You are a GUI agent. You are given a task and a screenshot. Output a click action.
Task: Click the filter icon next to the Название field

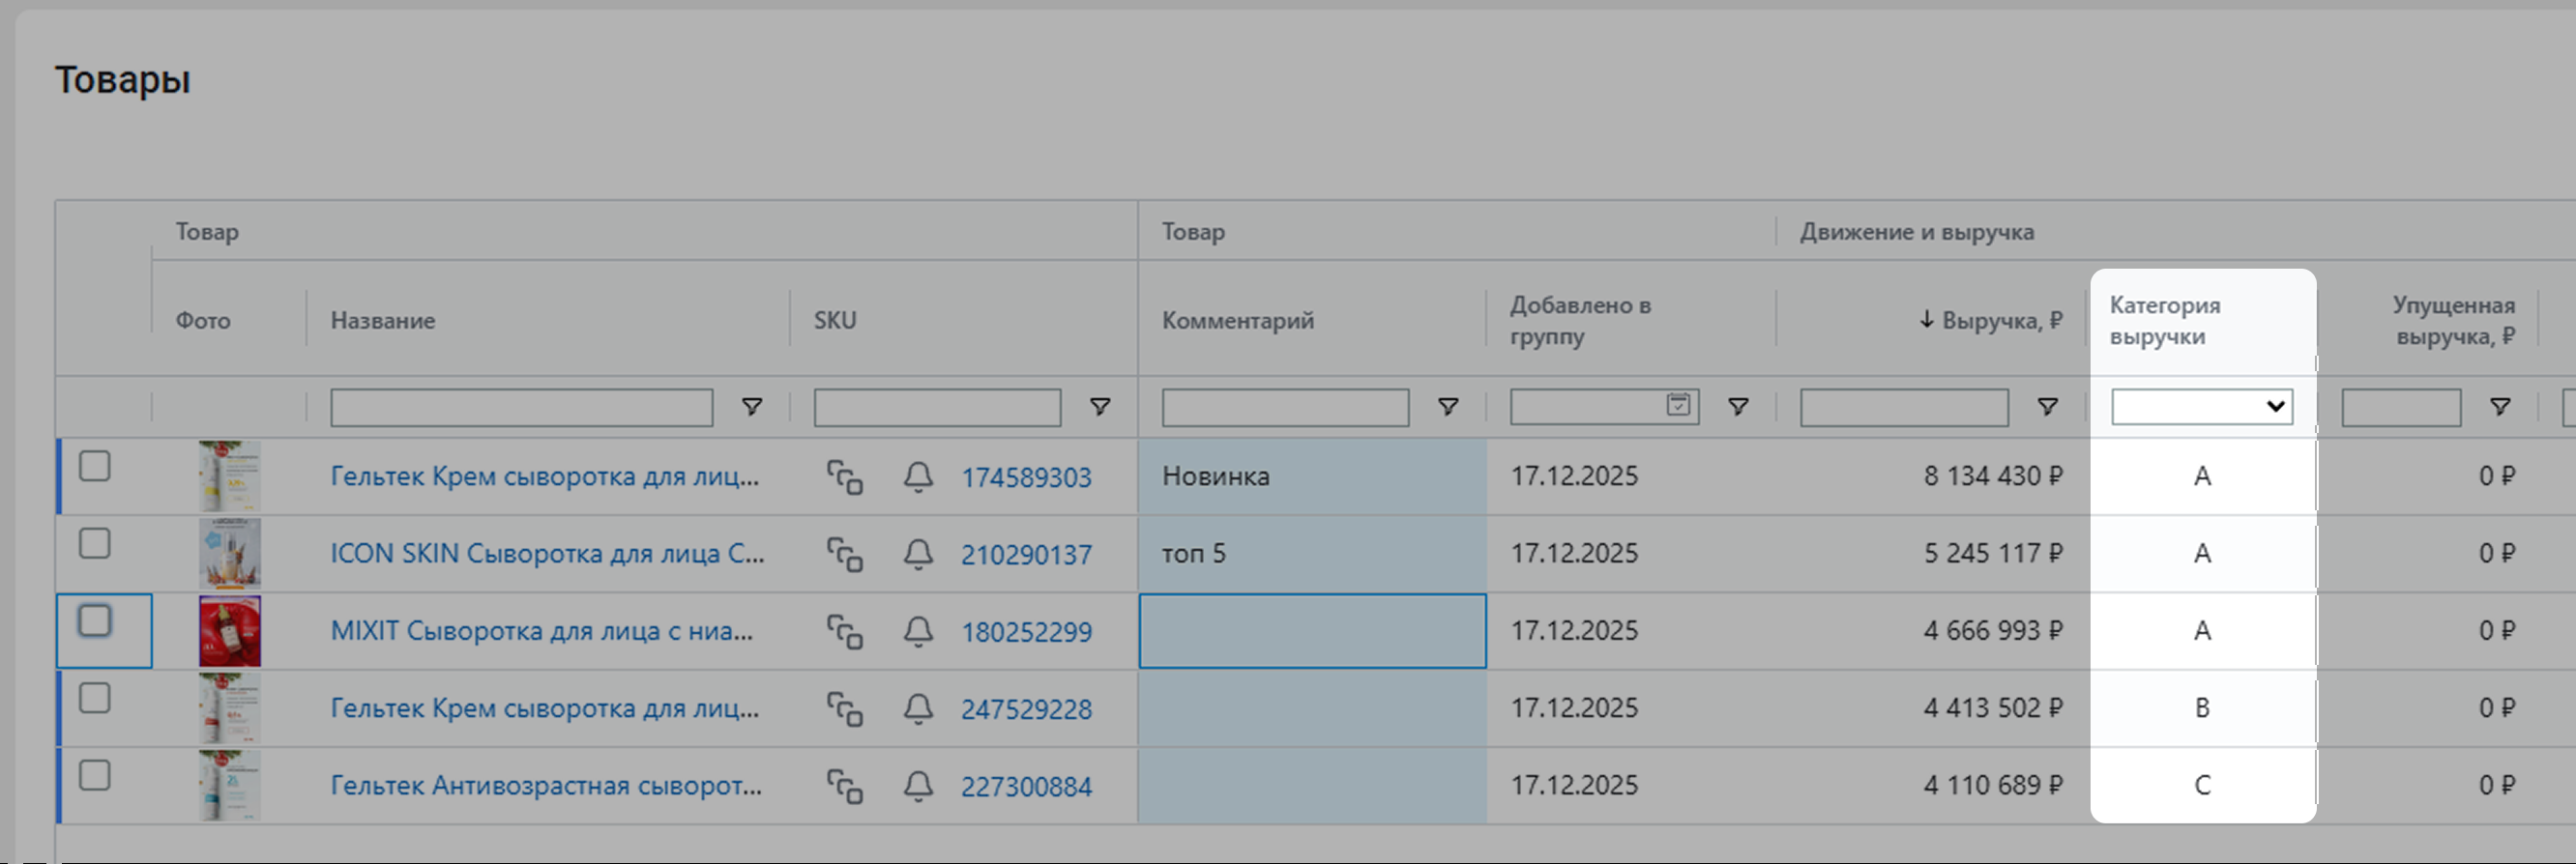pos(751,407)
